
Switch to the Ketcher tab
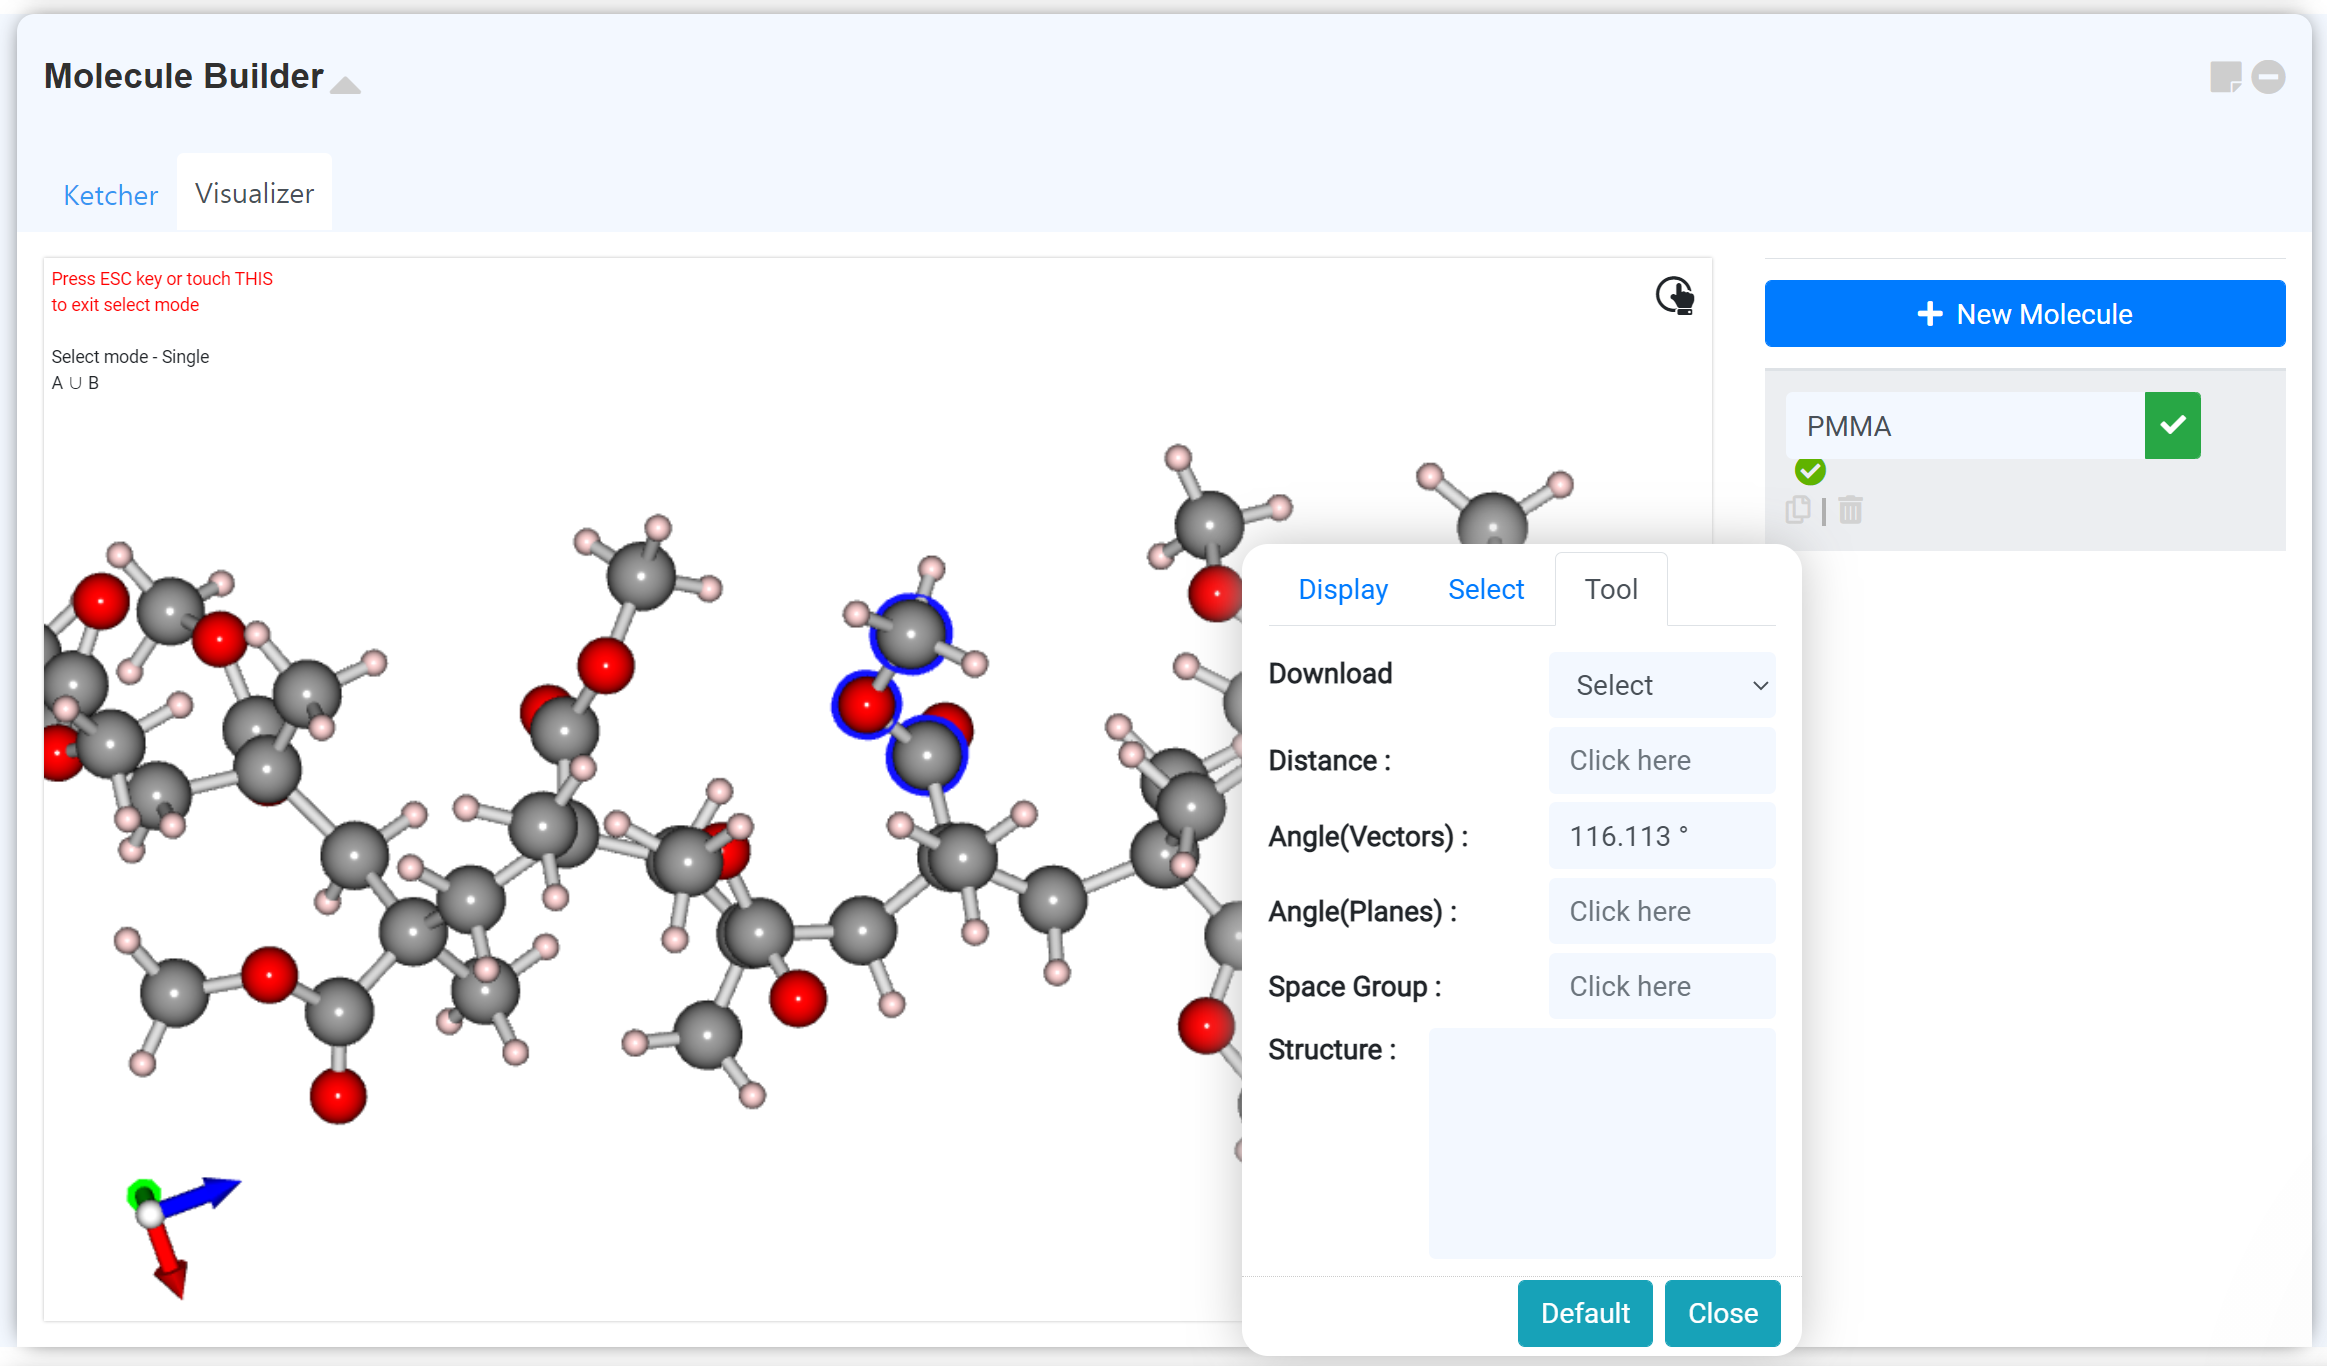(x=110, y=195)
